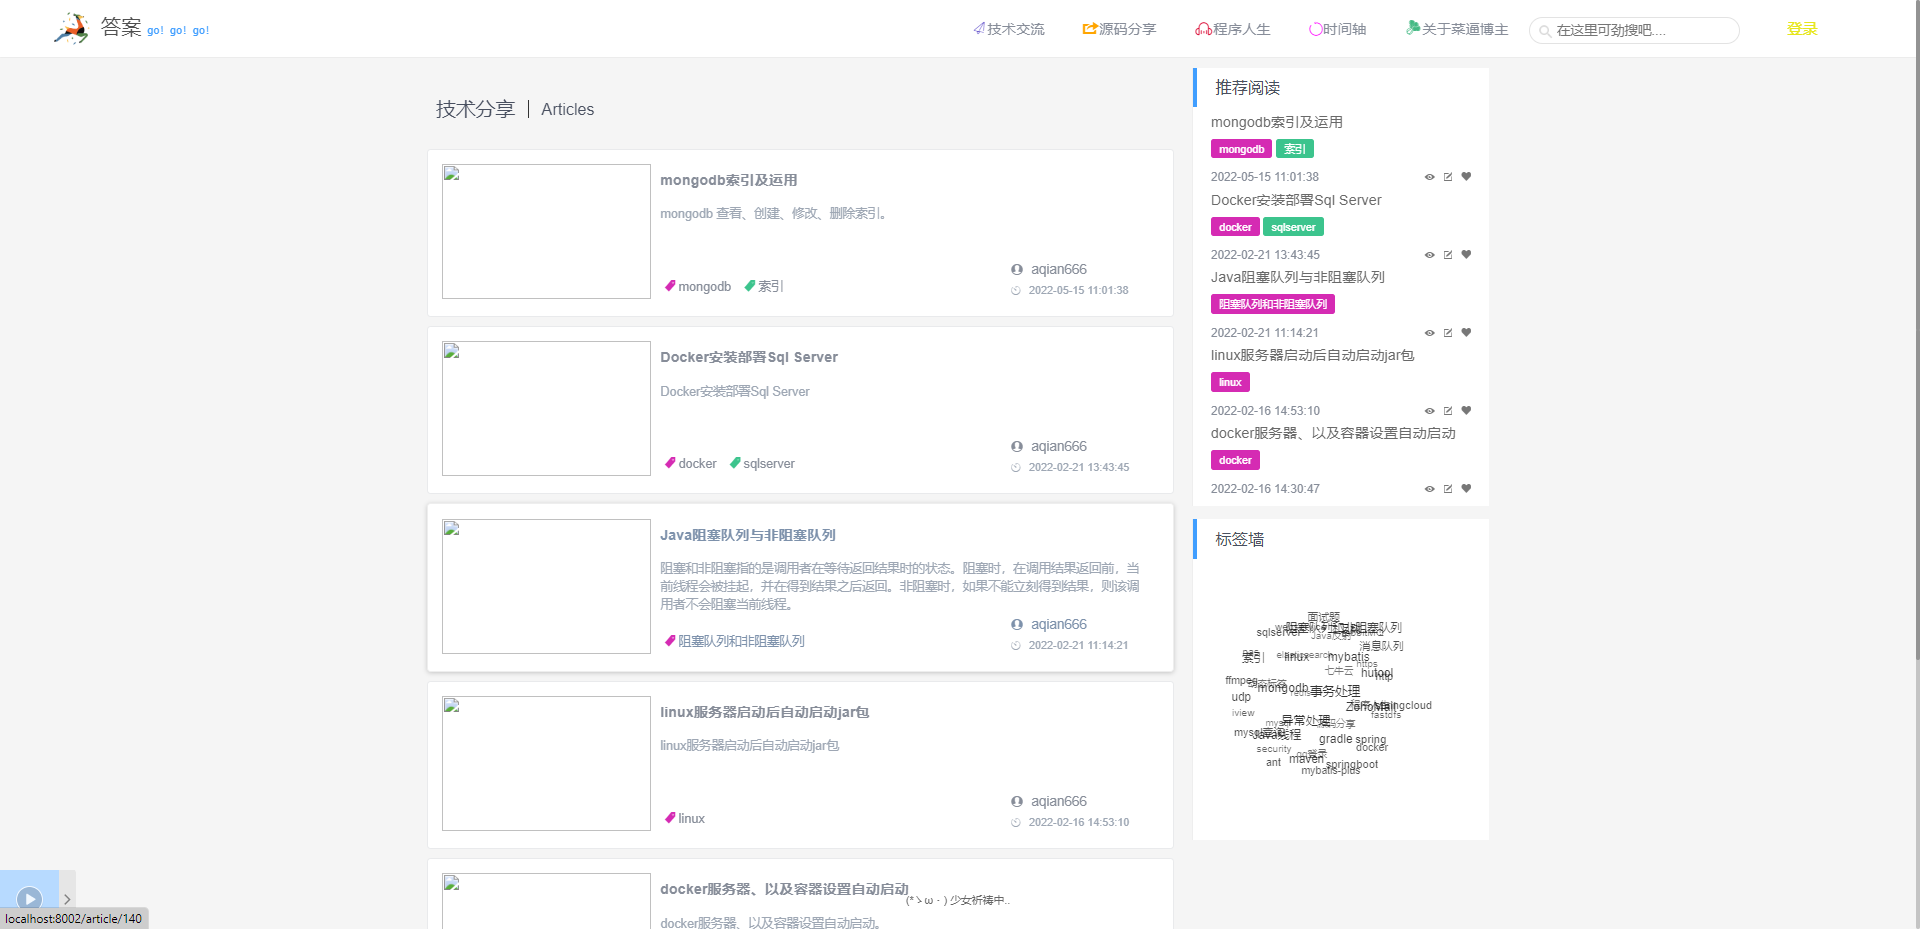Click the comment icon for the 2022-05-15 entry

click(1448, 177)
